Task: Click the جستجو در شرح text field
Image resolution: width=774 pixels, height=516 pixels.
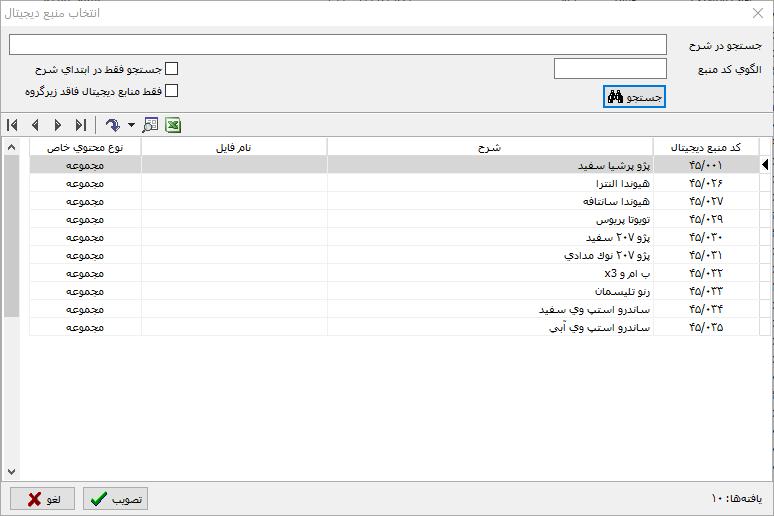Action: (x=338, y=45)
